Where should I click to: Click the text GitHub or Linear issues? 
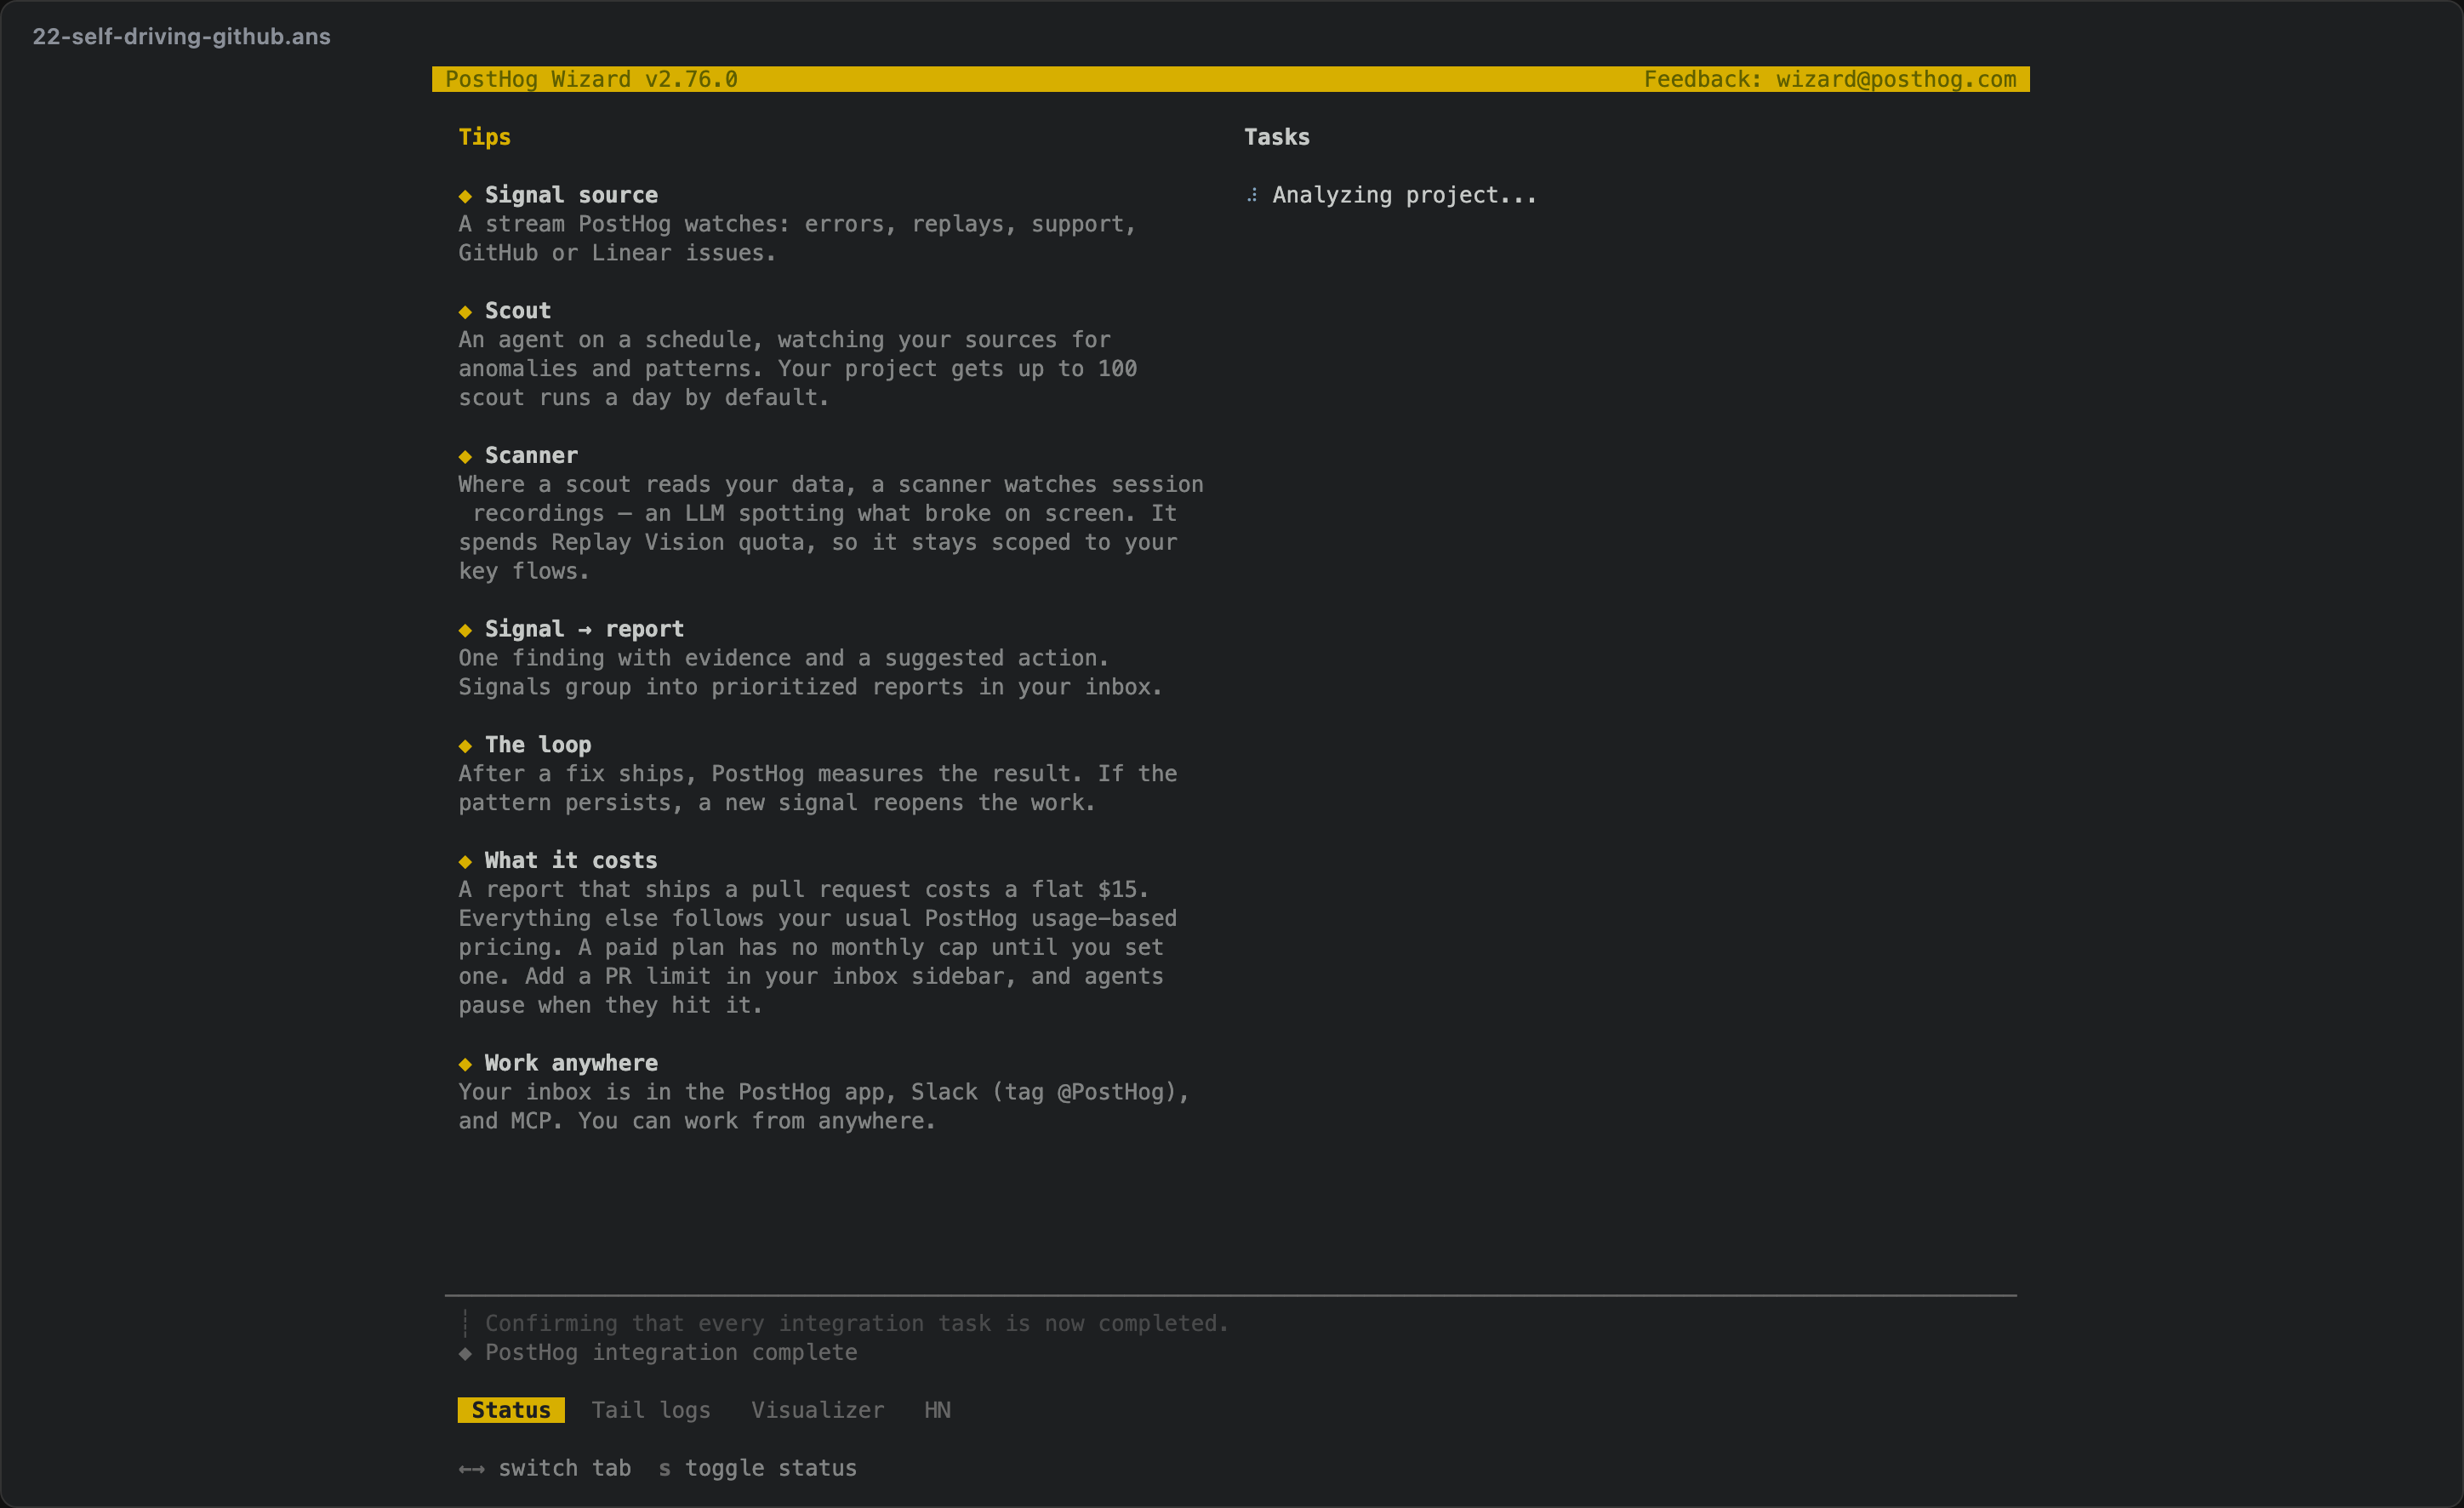(617, 253)
